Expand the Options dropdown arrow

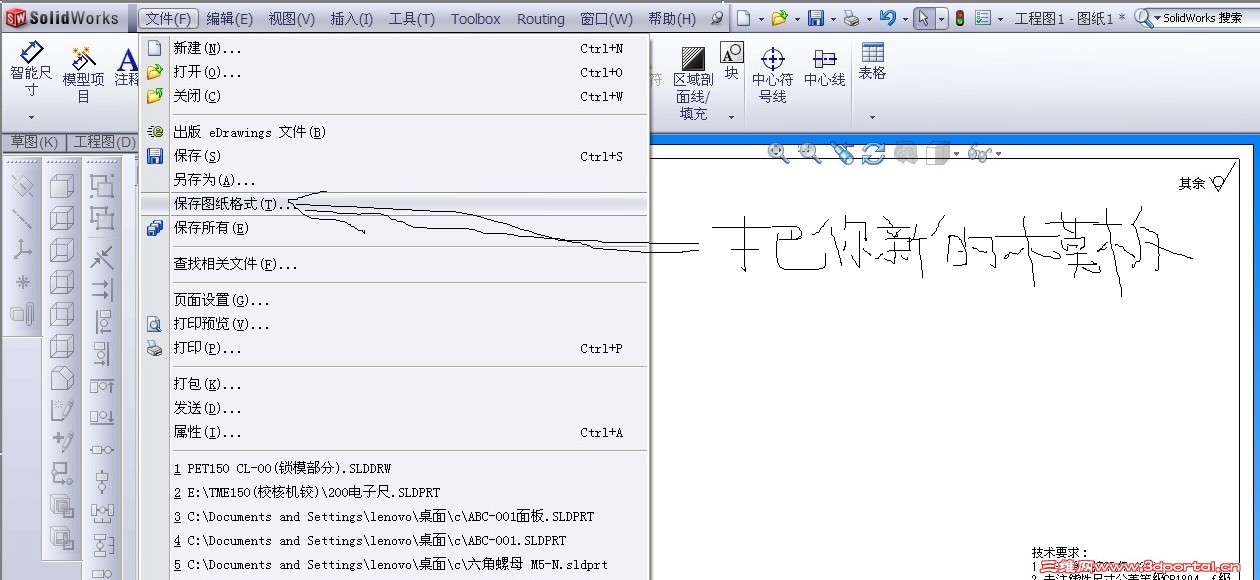1001,19
